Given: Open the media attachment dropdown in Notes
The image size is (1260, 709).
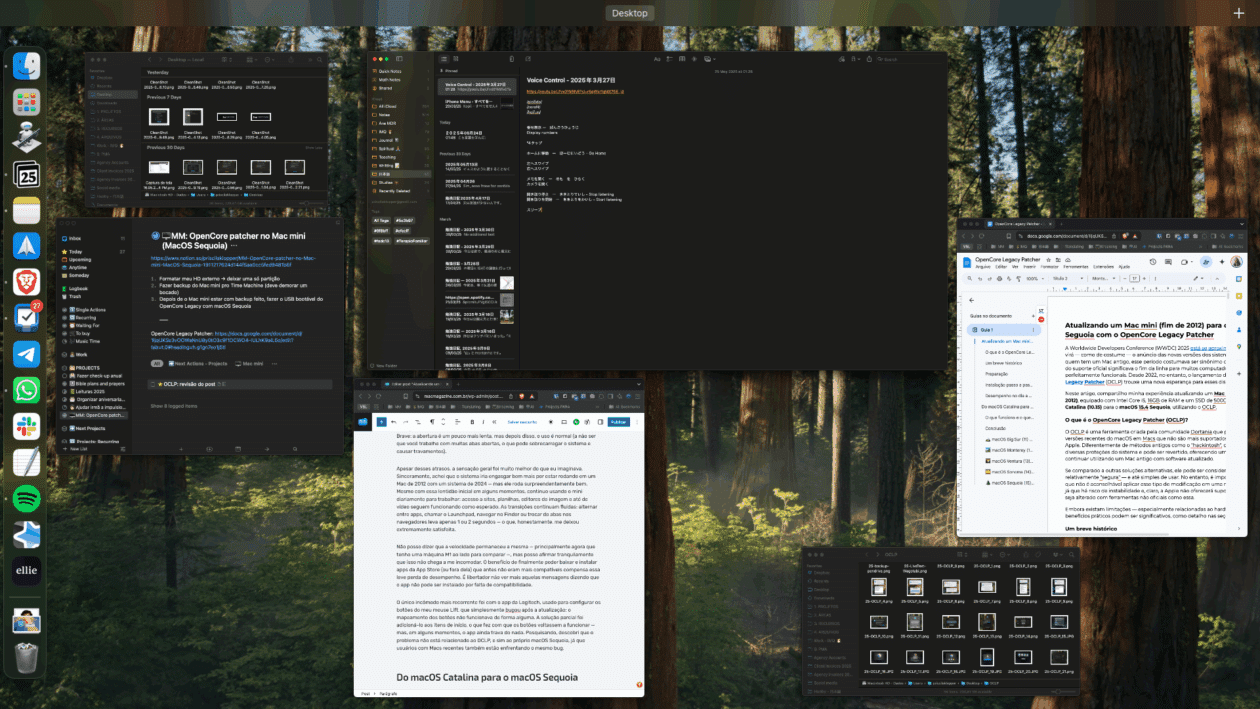Looking at the screenshot, I should 710,59.
